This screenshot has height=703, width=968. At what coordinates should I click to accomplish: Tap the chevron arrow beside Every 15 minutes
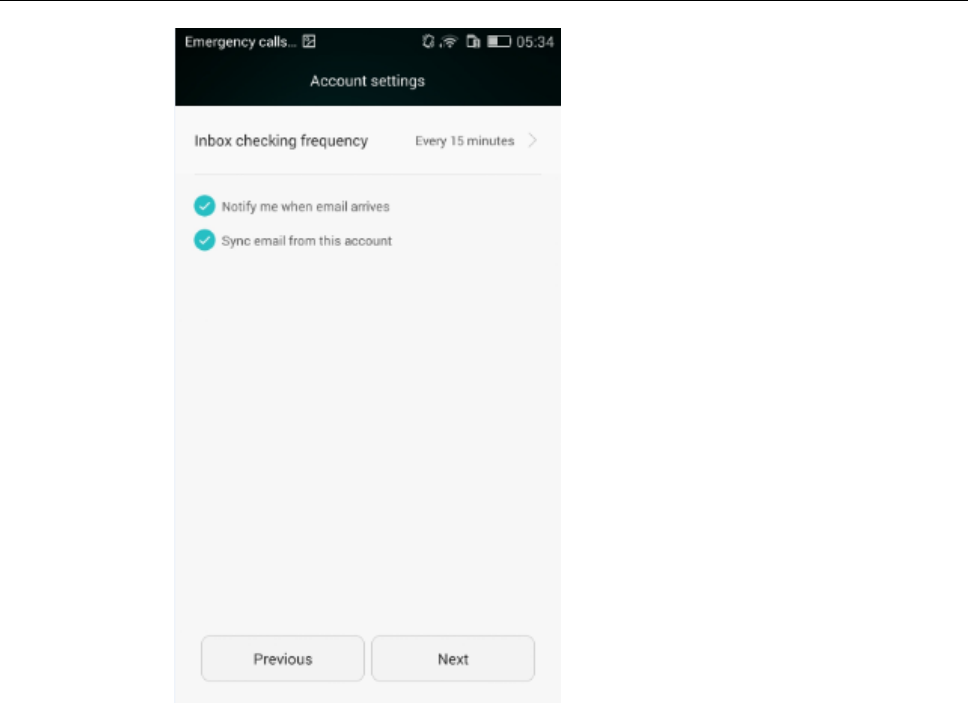pyautogui.click(x=533, y=141)
